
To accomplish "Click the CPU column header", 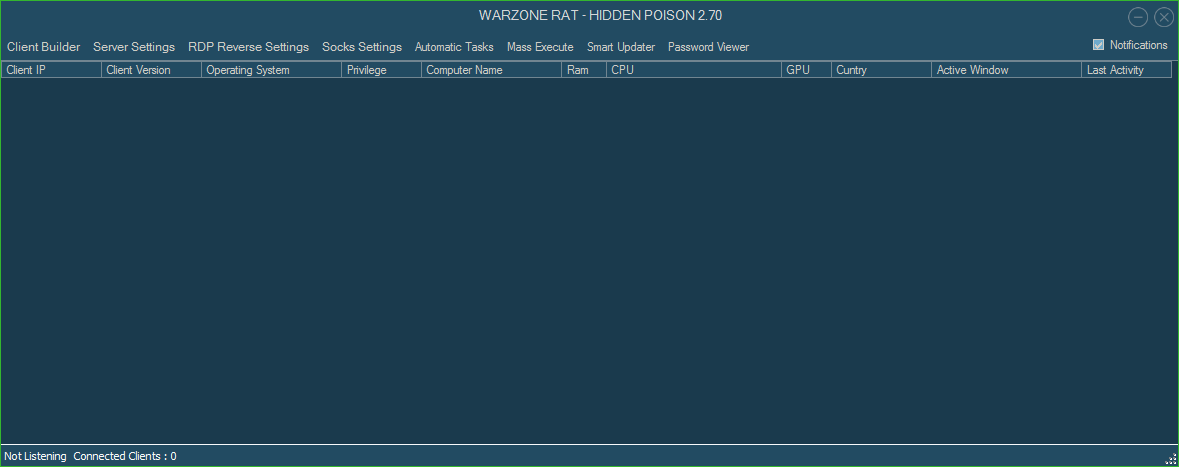I will click(x=693, y=70).
